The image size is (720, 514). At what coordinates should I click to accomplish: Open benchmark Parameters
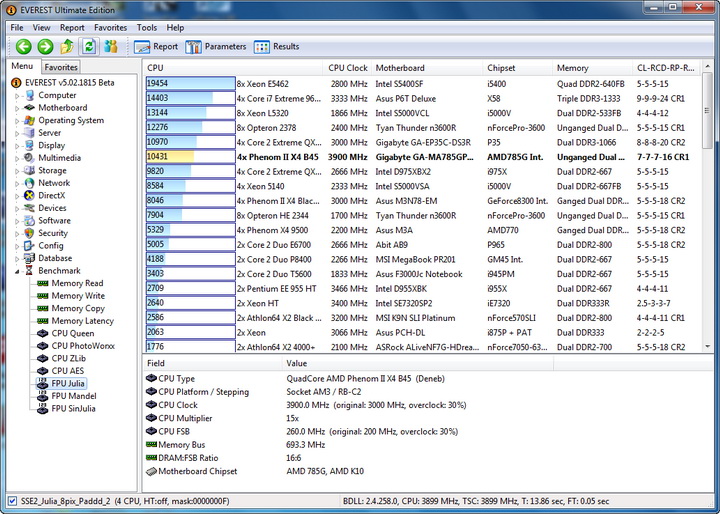(x=216, y=46)
